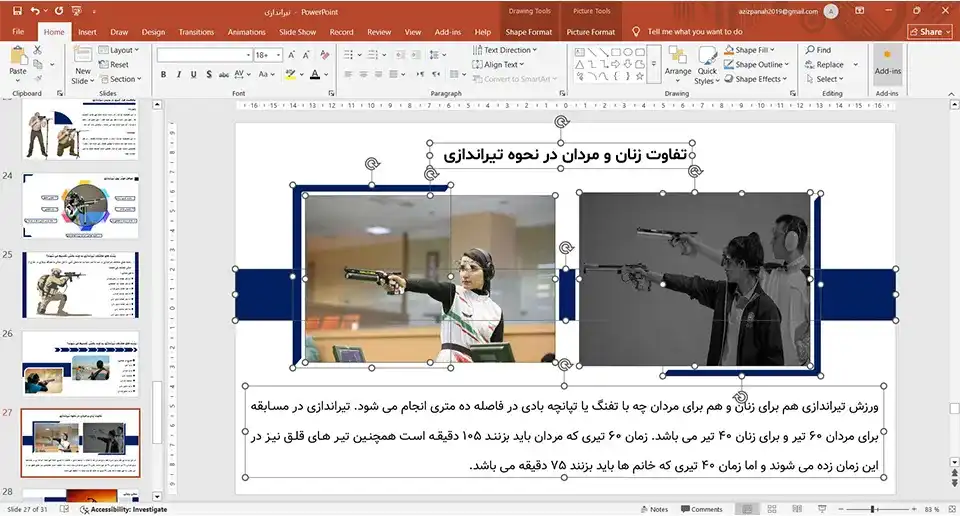Screen dimensions: 960x516
Task: Click the Find magnifier button
Action: coord(819,50)
